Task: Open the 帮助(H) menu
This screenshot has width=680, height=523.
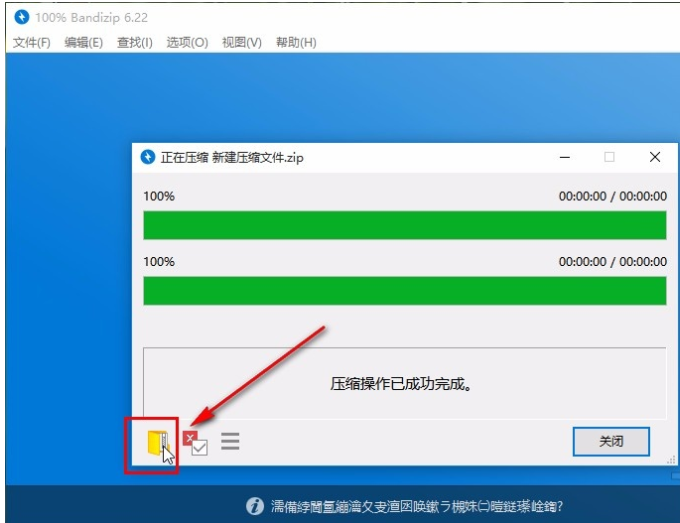Action: coord(296,42)
